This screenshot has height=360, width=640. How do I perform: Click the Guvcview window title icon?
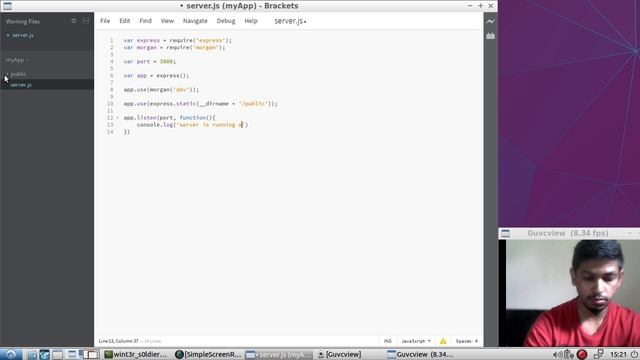tap(505, 233)
